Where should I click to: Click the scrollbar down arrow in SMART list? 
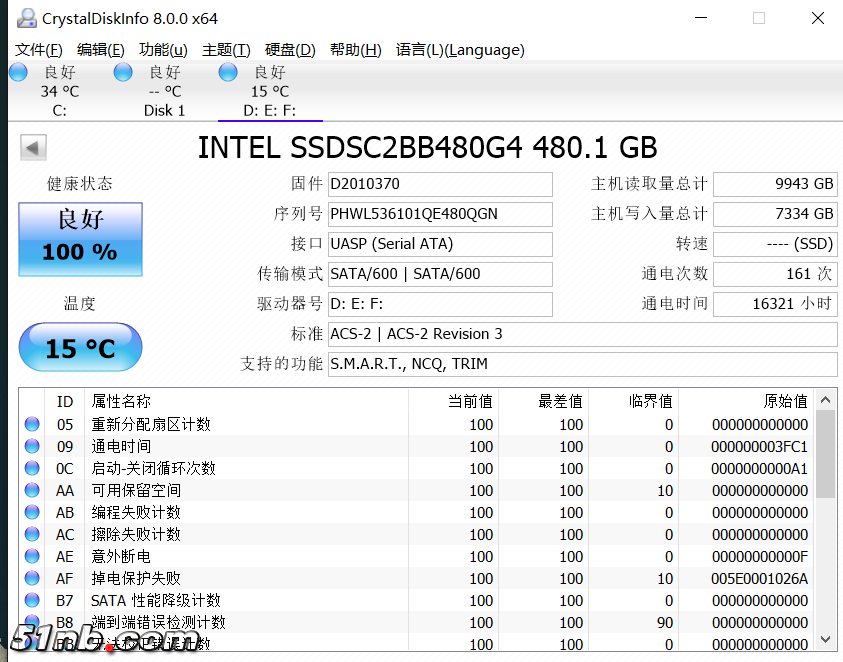pyautogui.click(x=825, y=639)
